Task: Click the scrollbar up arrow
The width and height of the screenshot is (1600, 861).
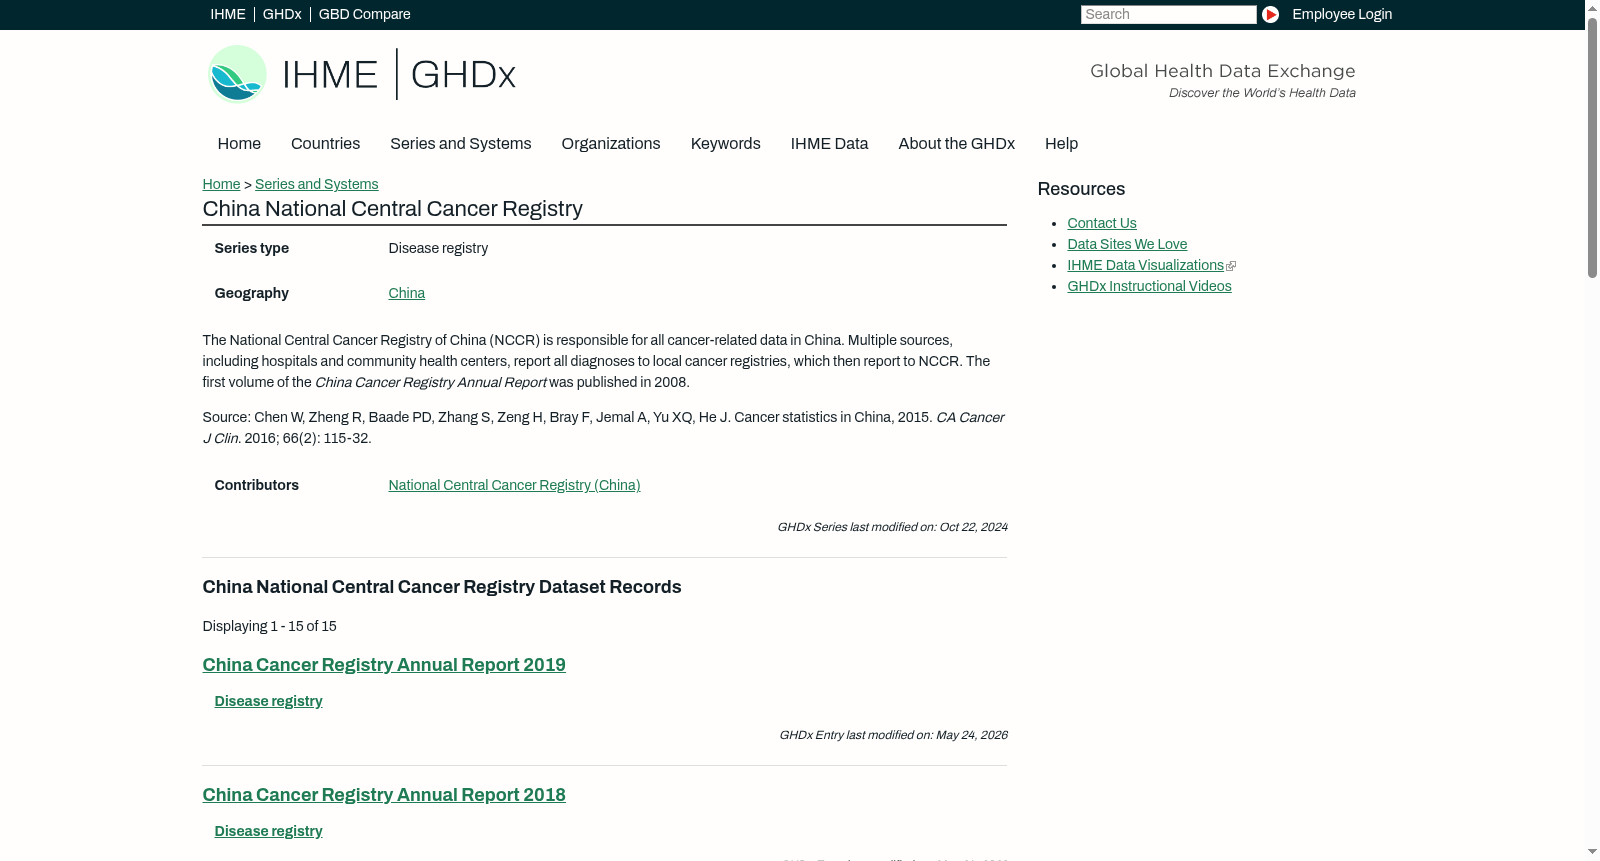Action: (1592, 8)
